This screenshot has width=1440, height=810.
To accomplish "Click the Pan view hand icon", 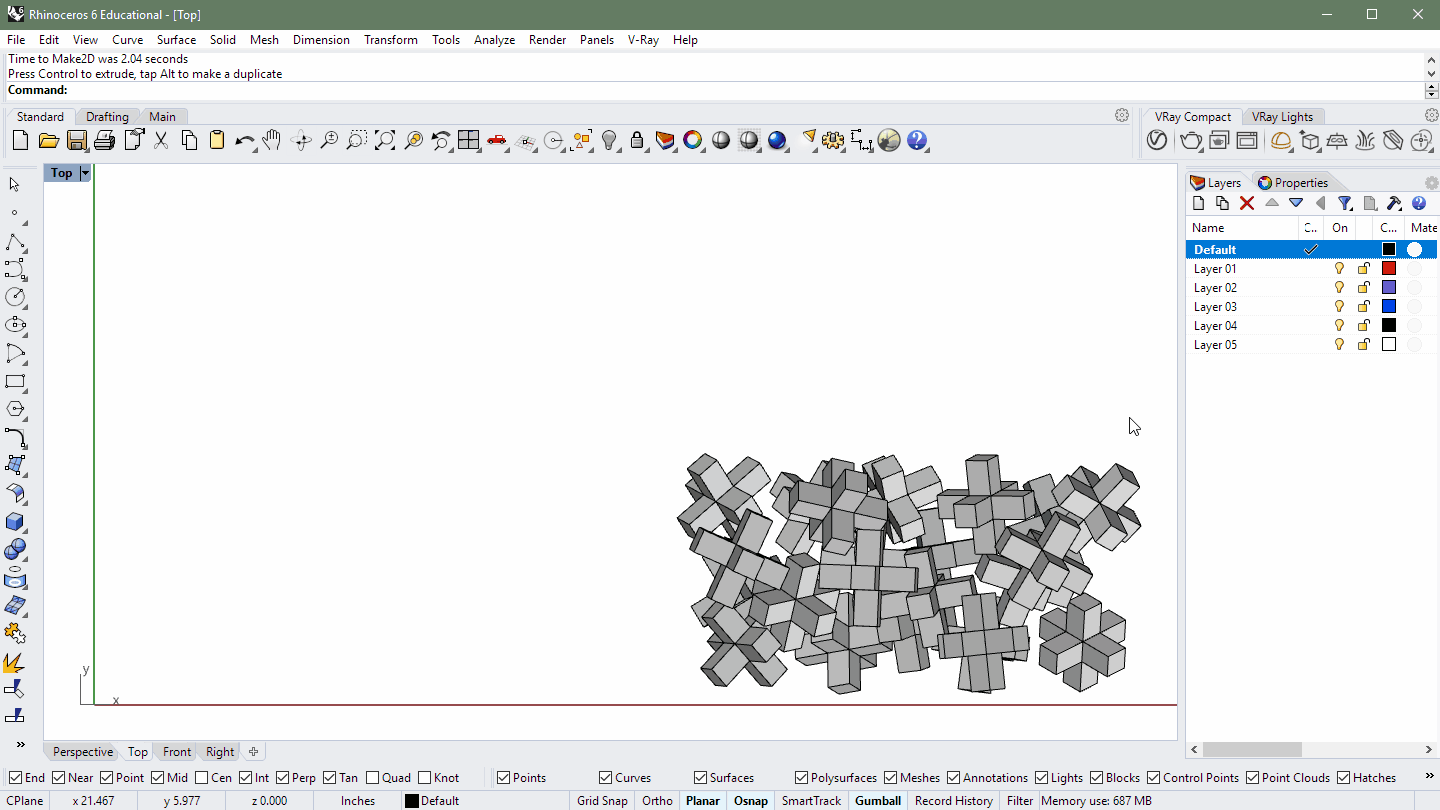I will click(x=272, y=141).
